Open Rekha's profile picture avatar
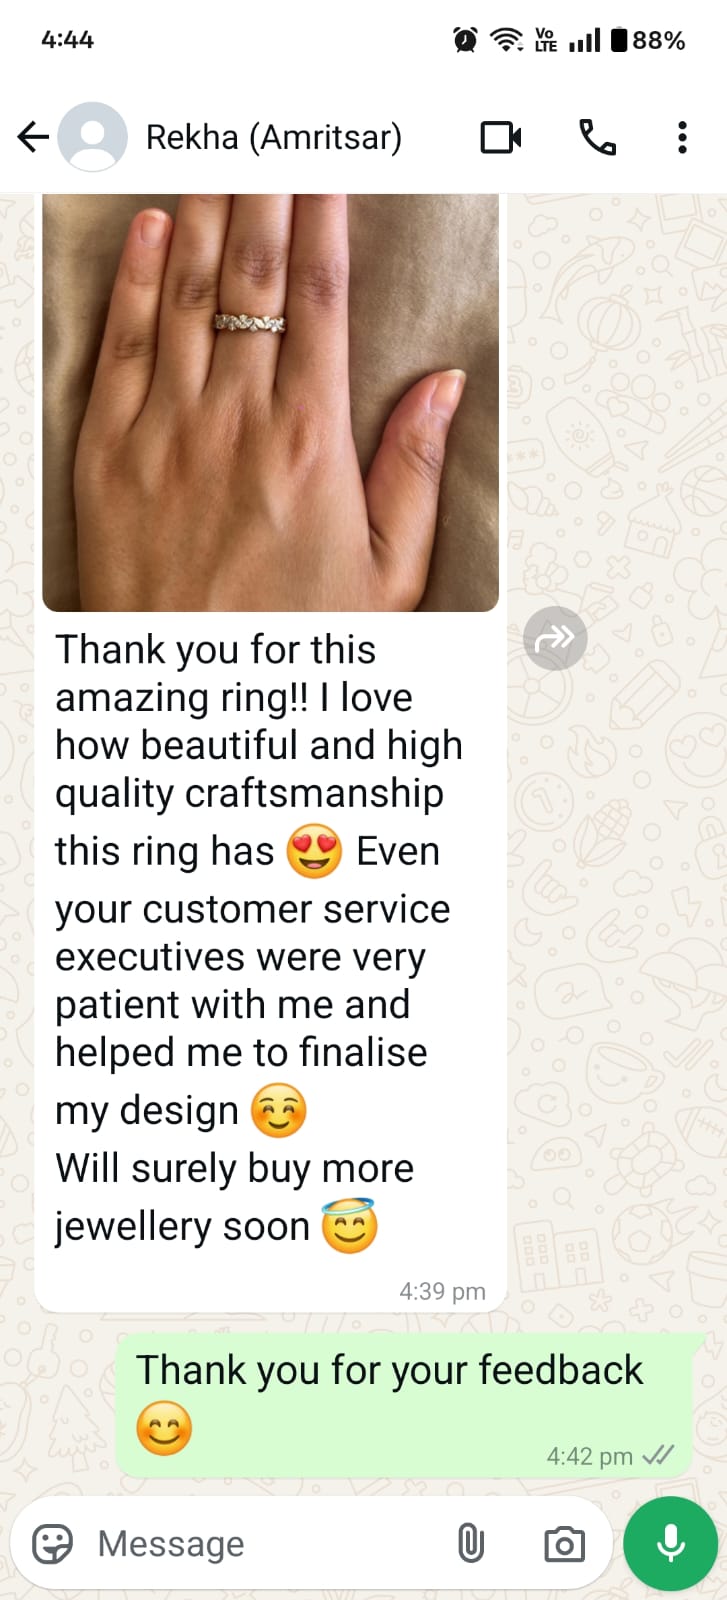 coord(93,137)
